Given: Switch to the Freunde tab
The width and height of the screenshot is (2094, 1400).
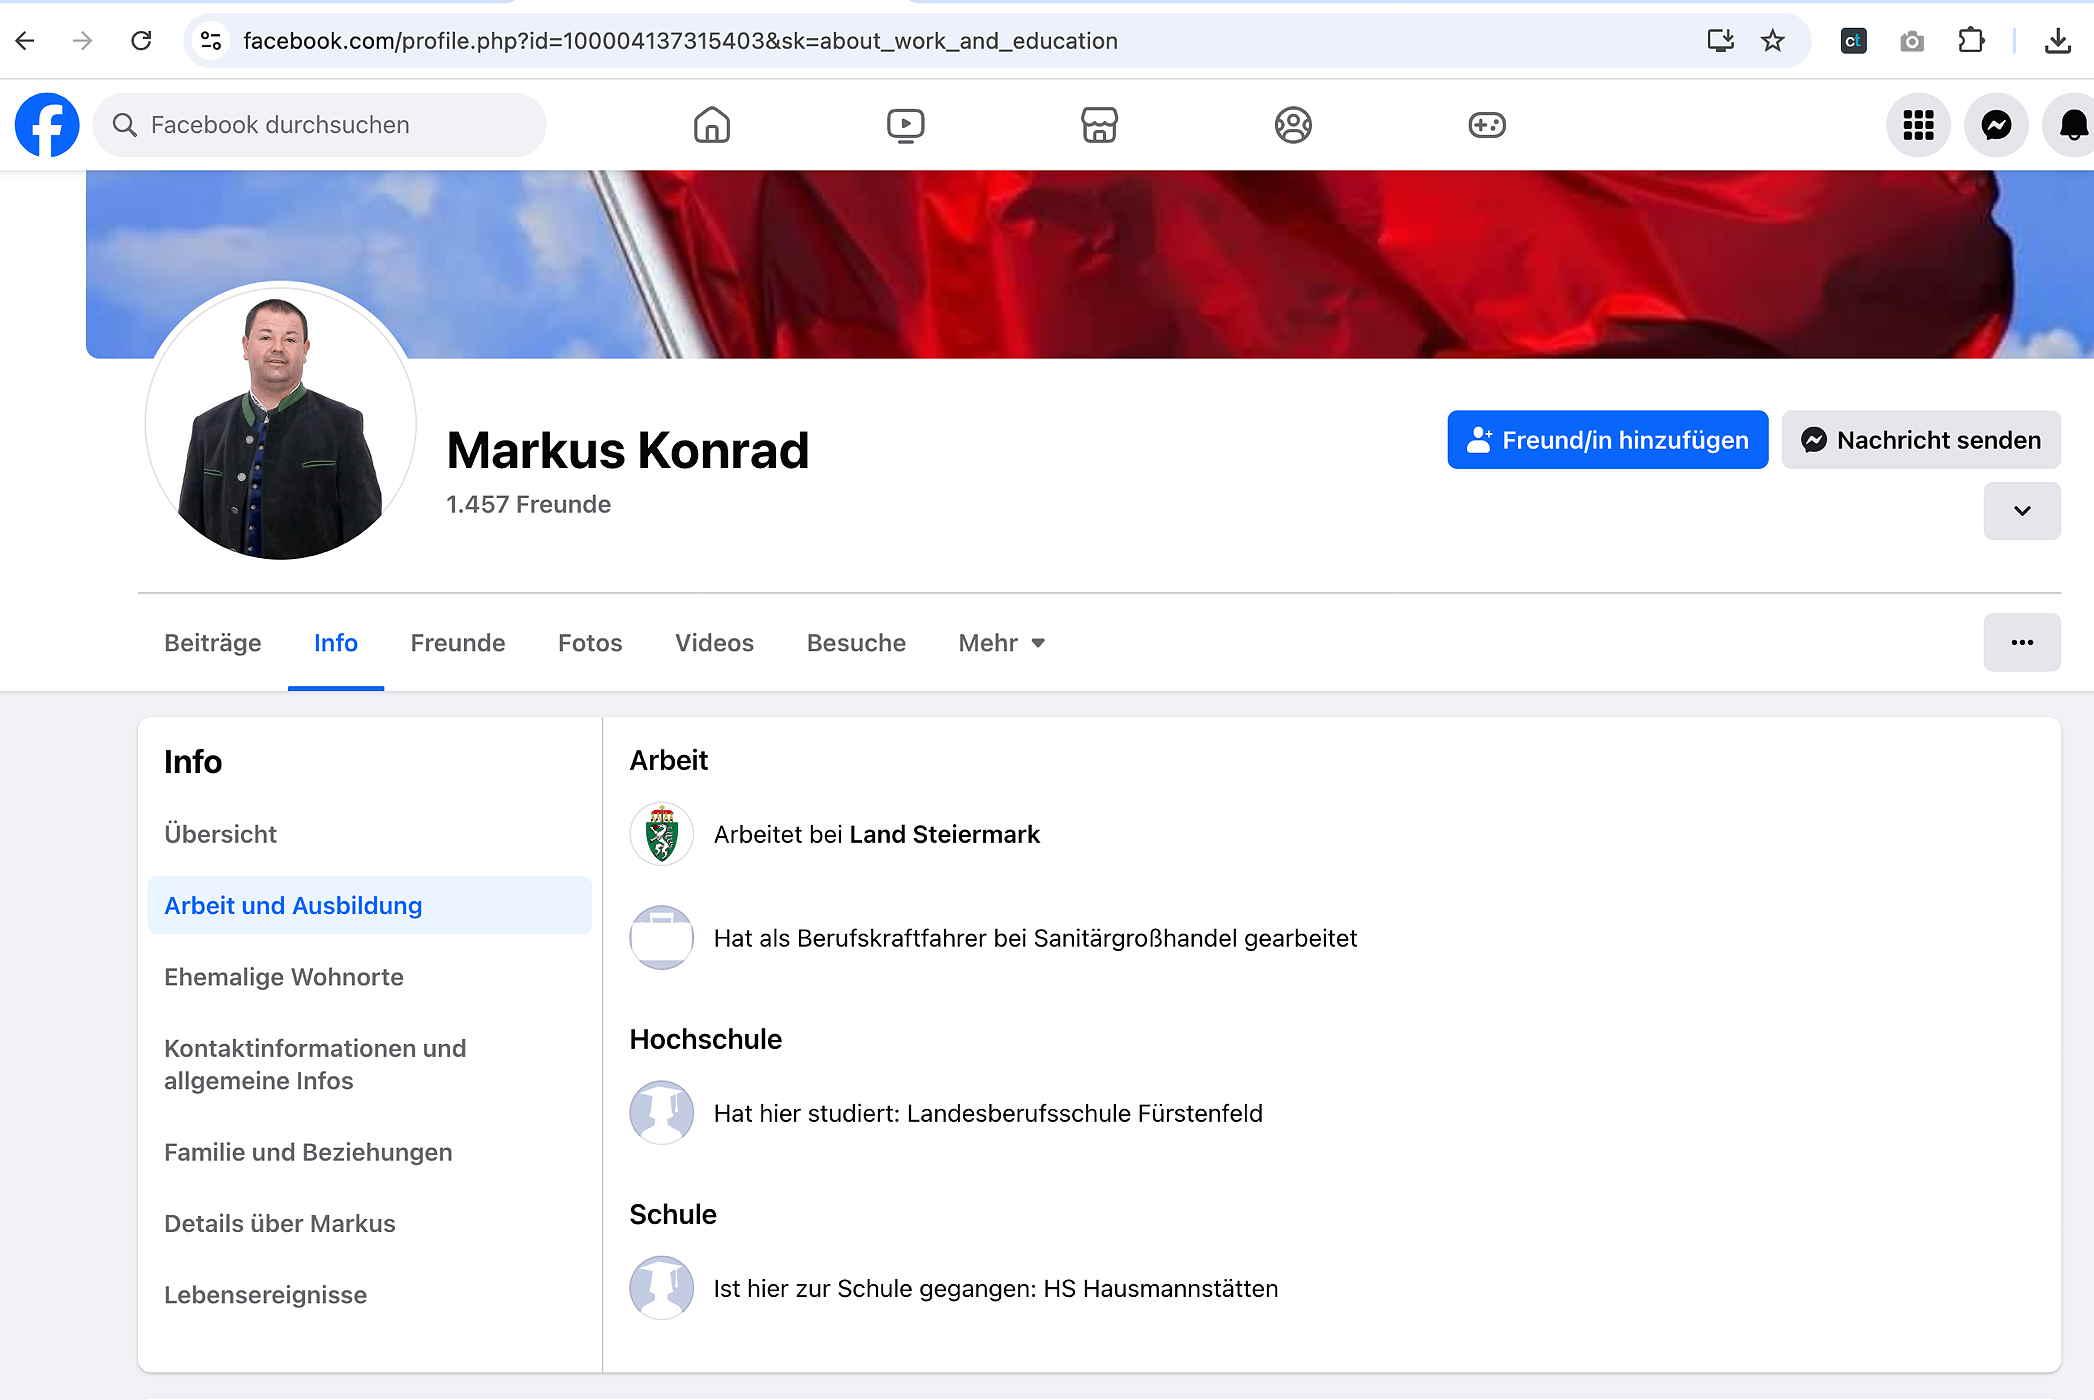Looking at the screenshot, I should tap(457, 643).
